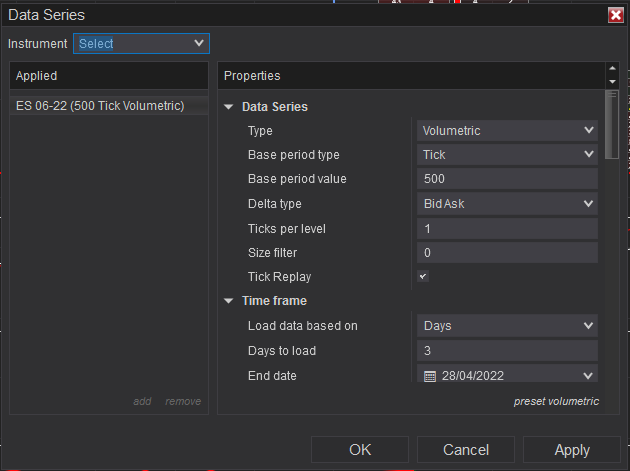Click the Days to load field
The image size is (630, 471).
point(507,350)
